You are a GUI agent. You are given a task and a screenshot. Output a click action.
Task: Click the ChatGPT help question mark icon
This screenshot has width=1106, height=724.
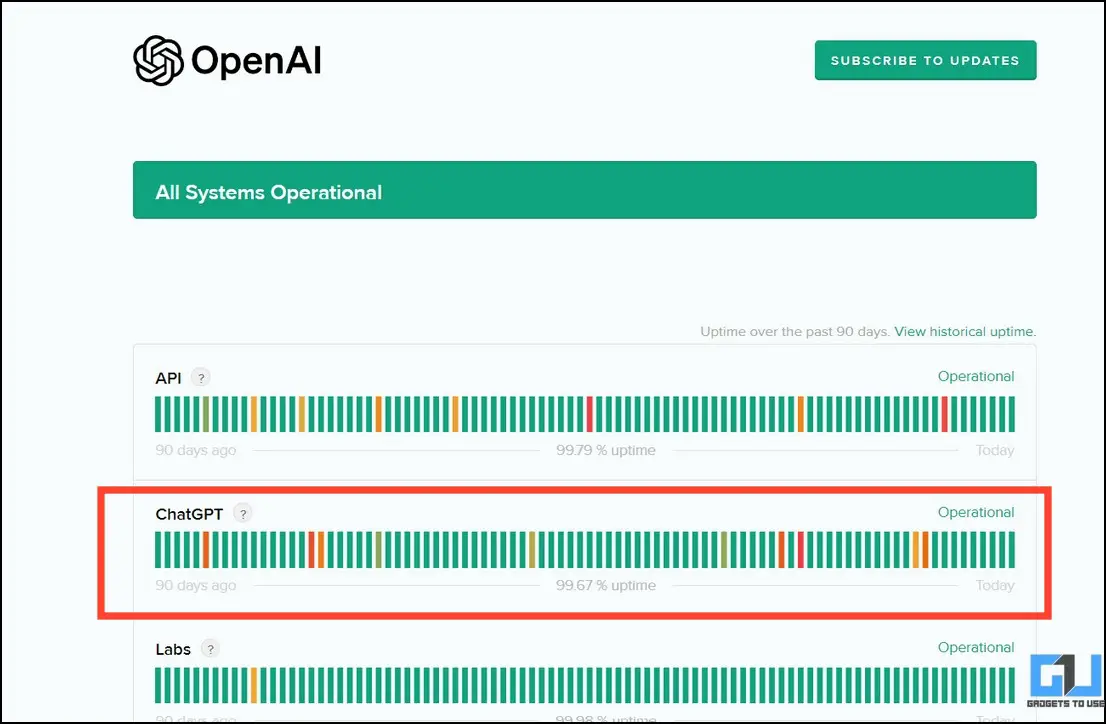243,514
